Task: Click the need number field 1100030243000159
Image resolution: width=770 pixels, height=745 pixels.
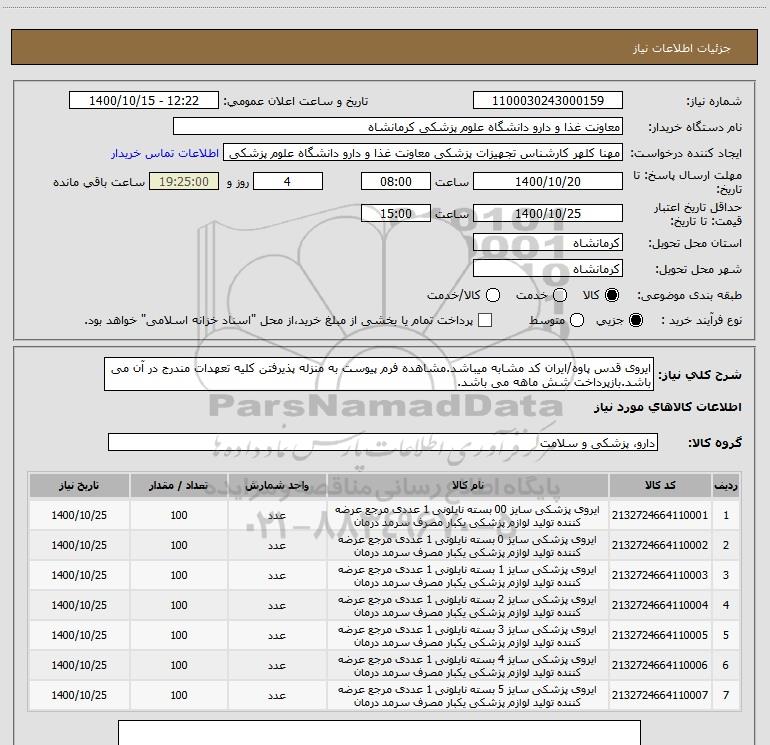Action: tap(548, 101)
